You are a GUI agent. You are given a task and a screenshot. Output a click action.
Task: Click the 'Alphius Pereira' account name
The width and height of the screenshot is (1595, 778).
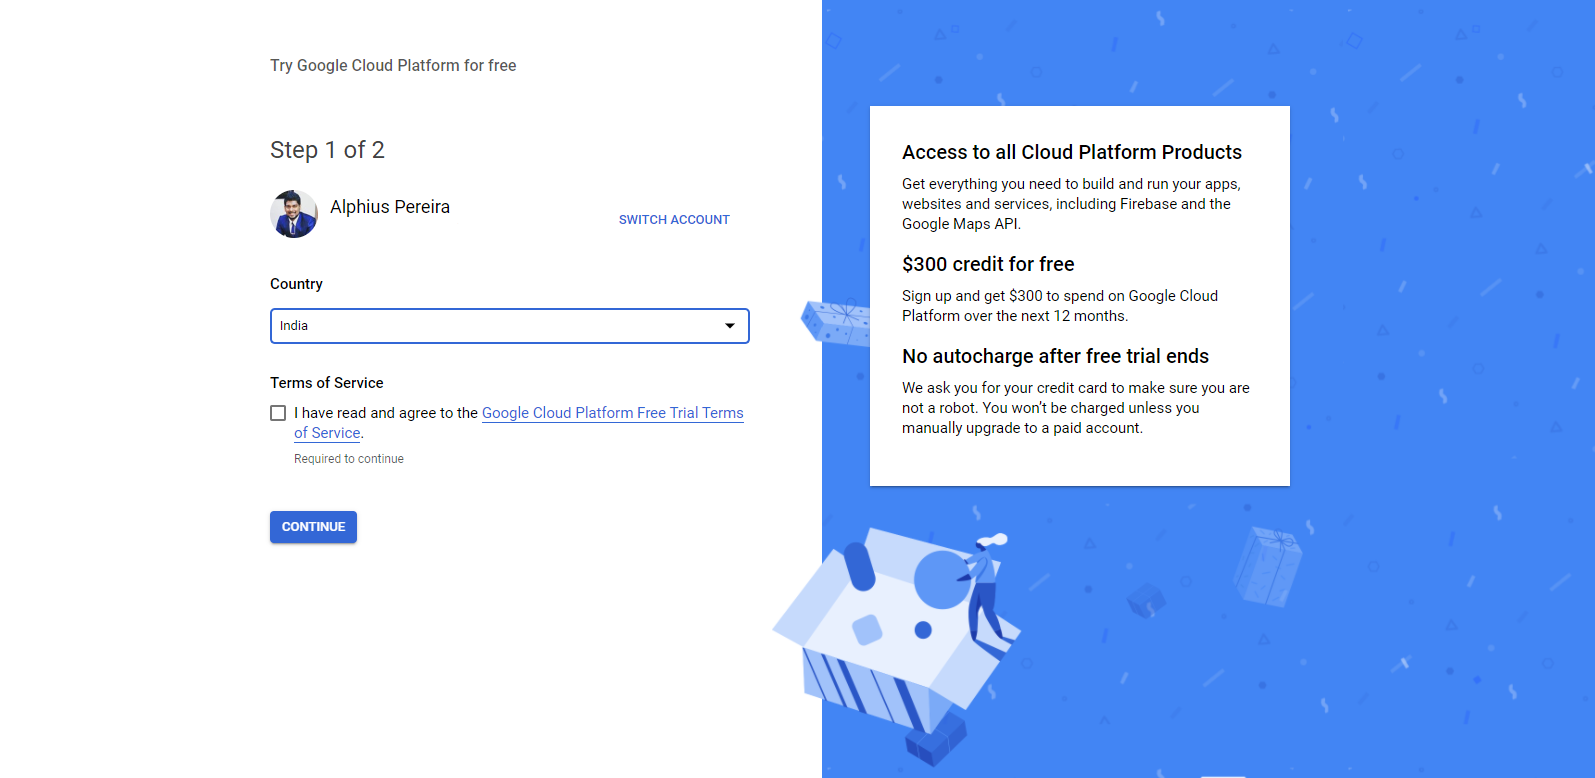[390, 207]
